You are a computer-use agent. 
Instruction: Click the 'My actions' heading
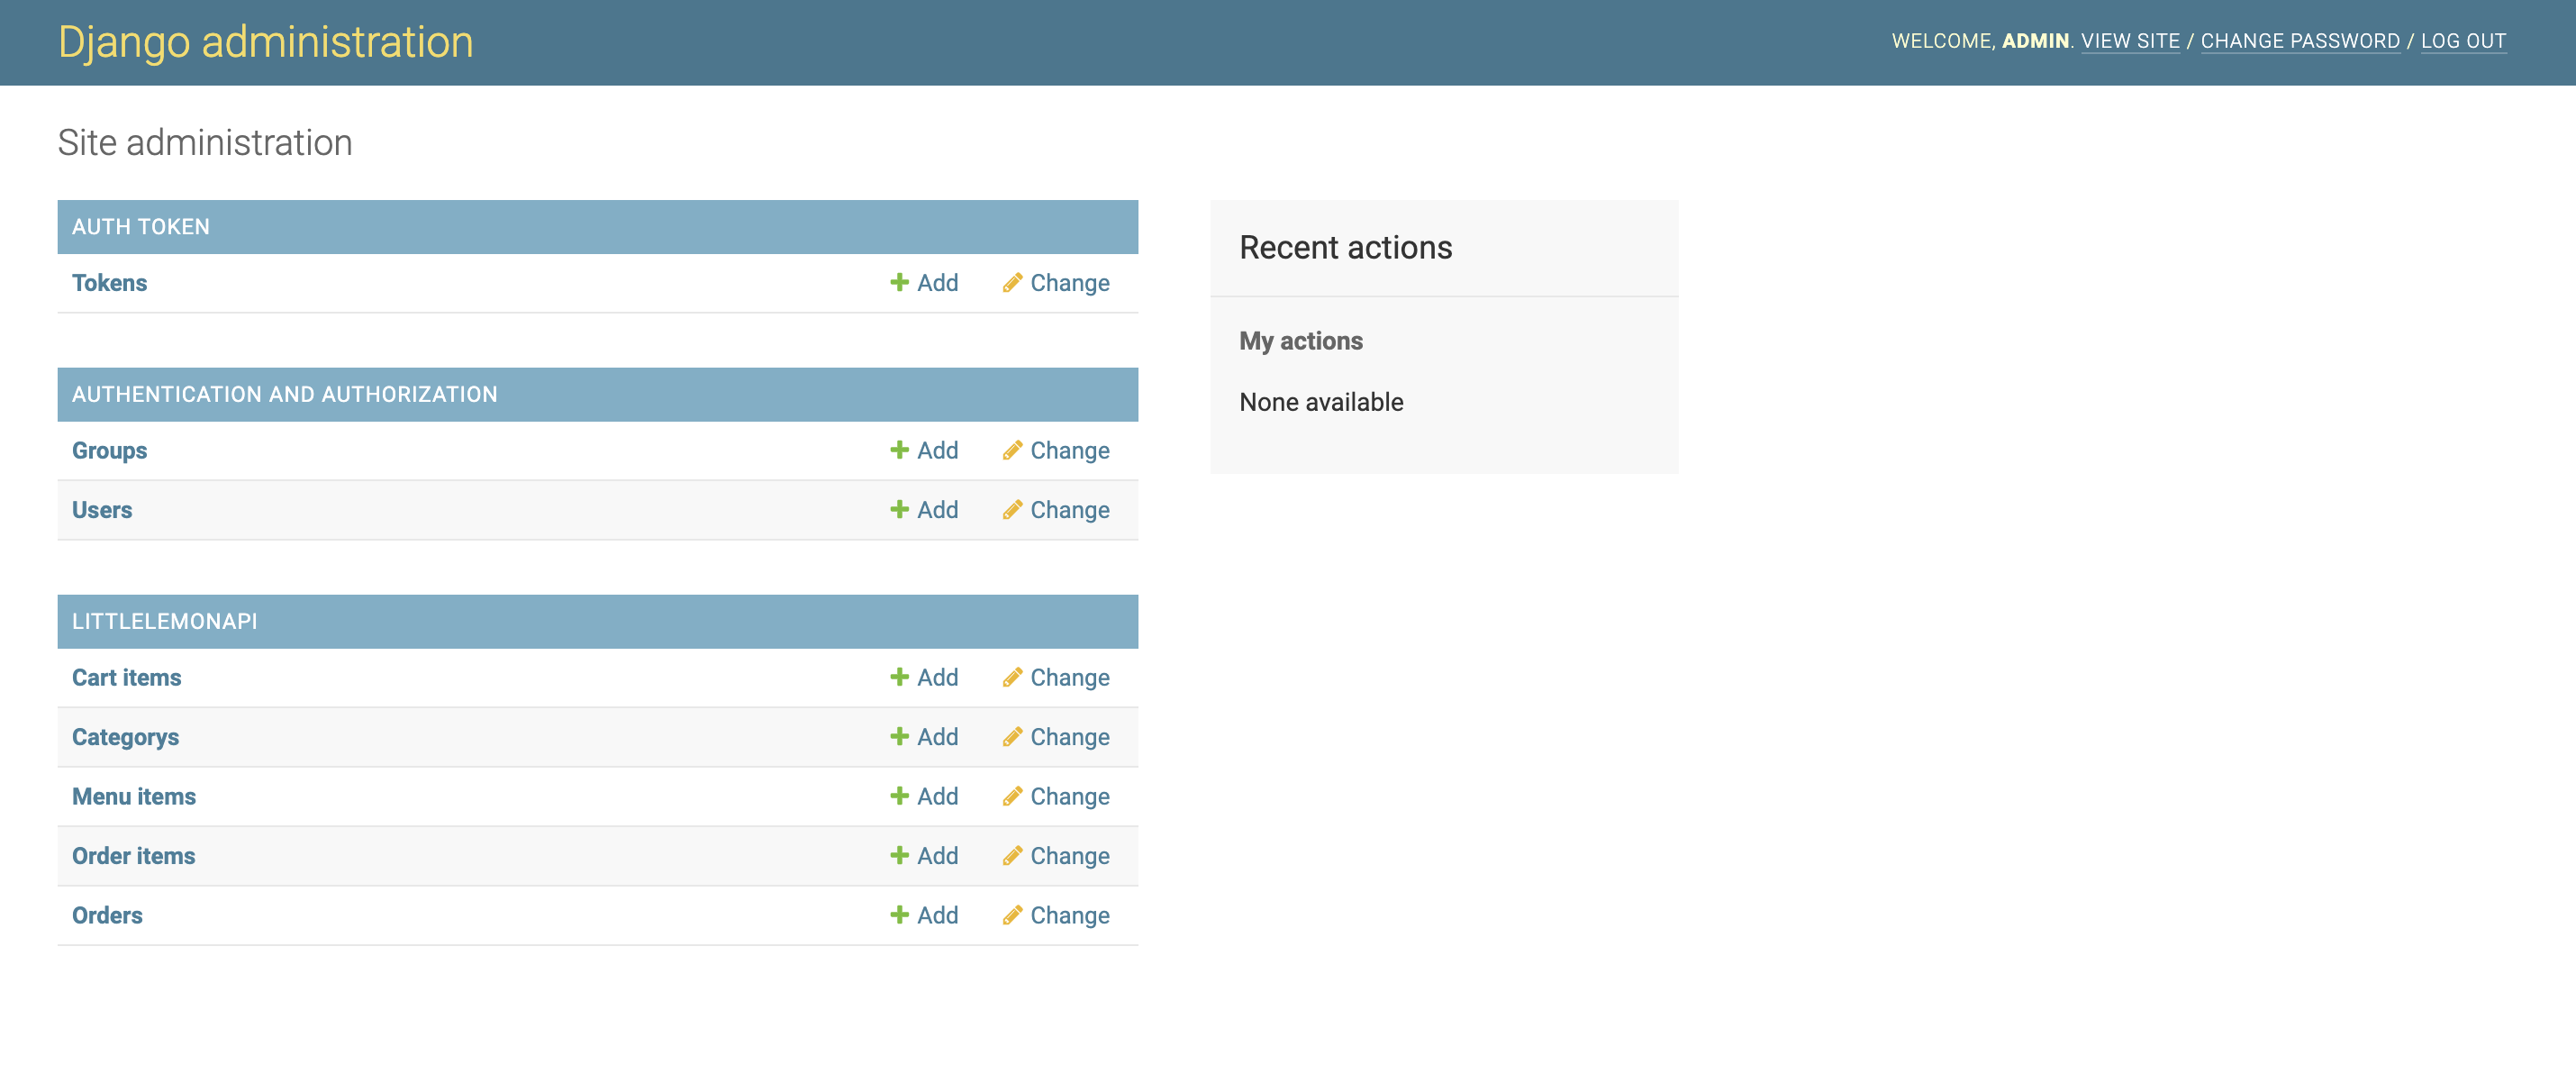[1300, 342]
